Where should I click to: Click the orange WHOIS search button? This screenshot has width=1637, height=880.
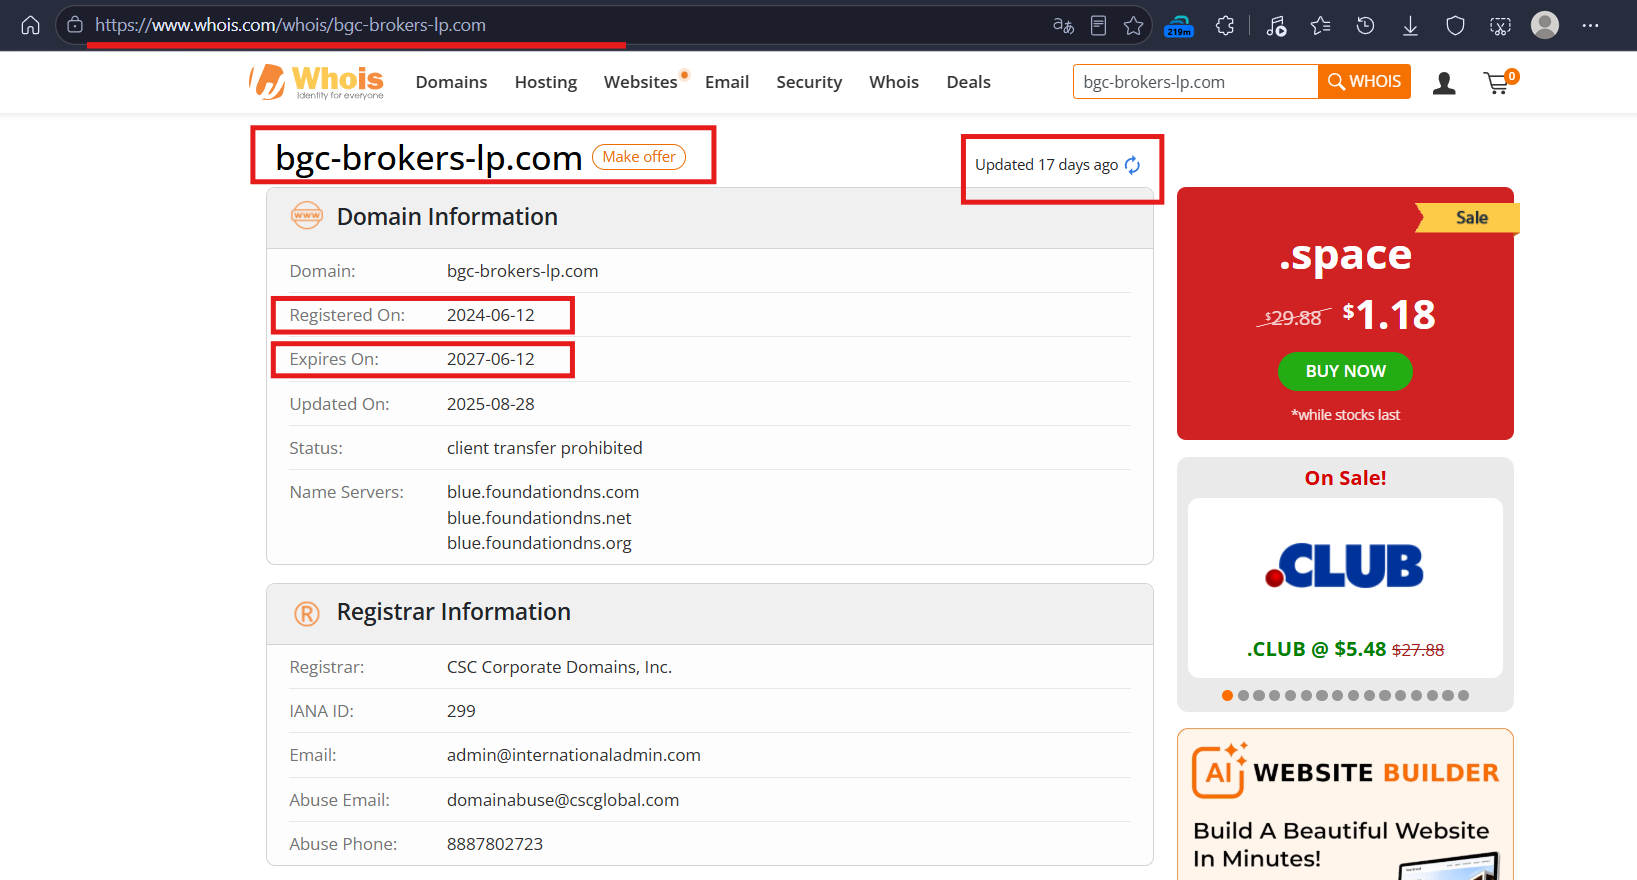(1364, 82)
